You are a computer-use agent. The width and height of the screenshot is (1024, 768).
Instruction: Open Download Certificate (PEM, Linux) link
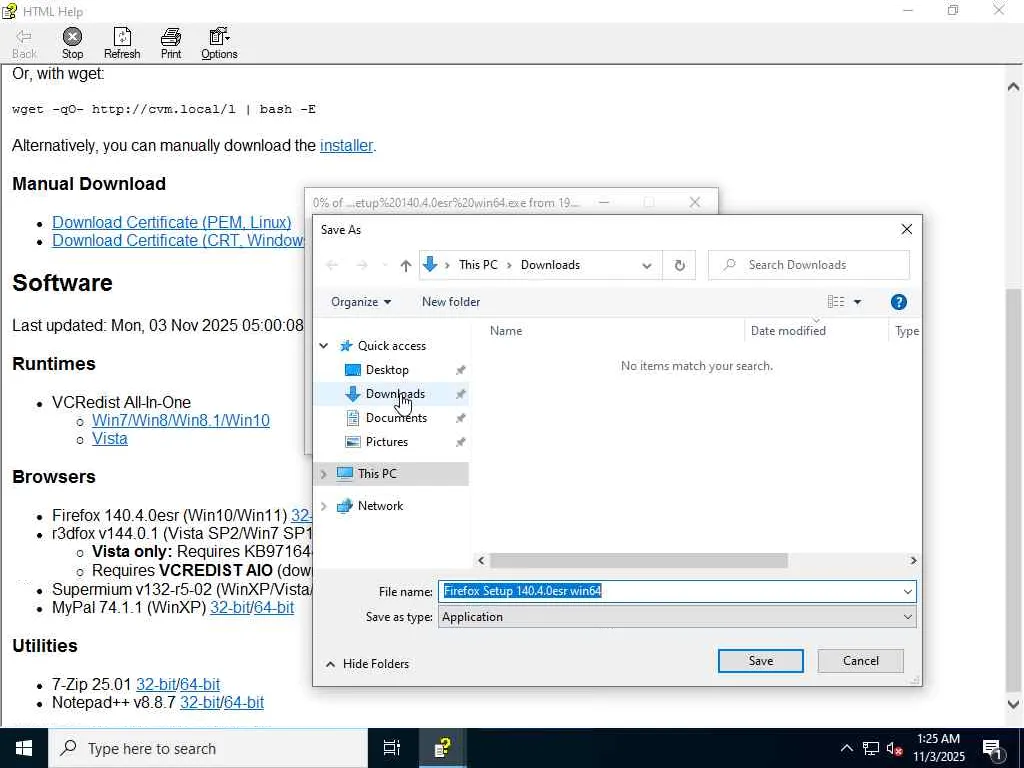click(172, 222)
